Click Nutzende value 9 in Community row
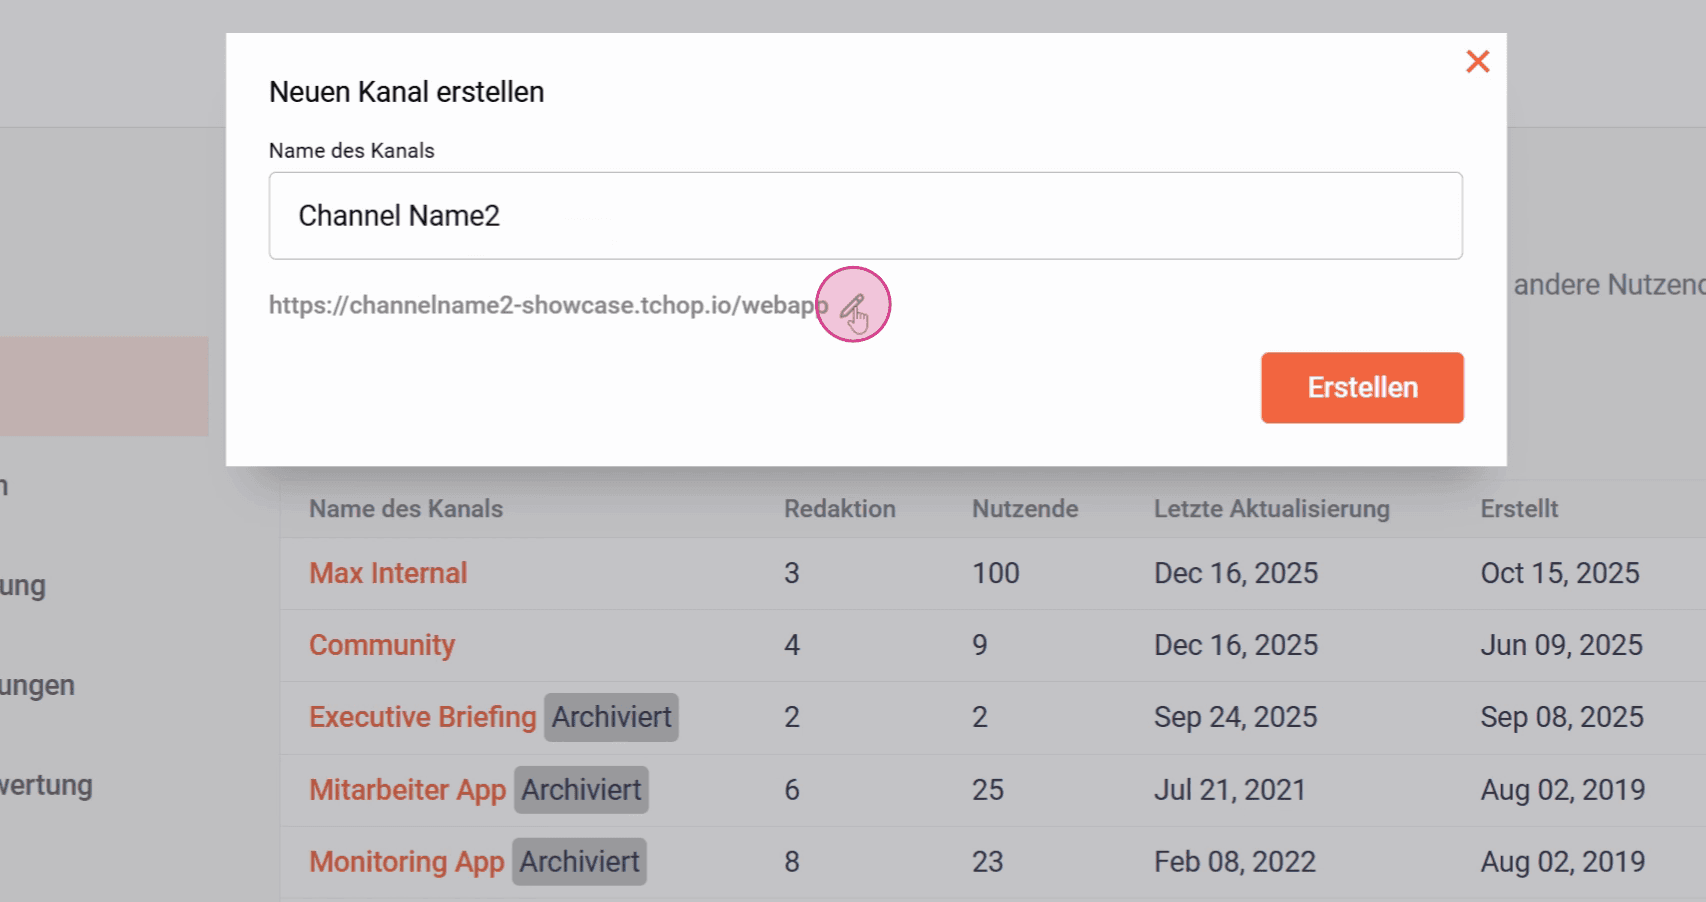1706x902 pixels. [980, 645]
